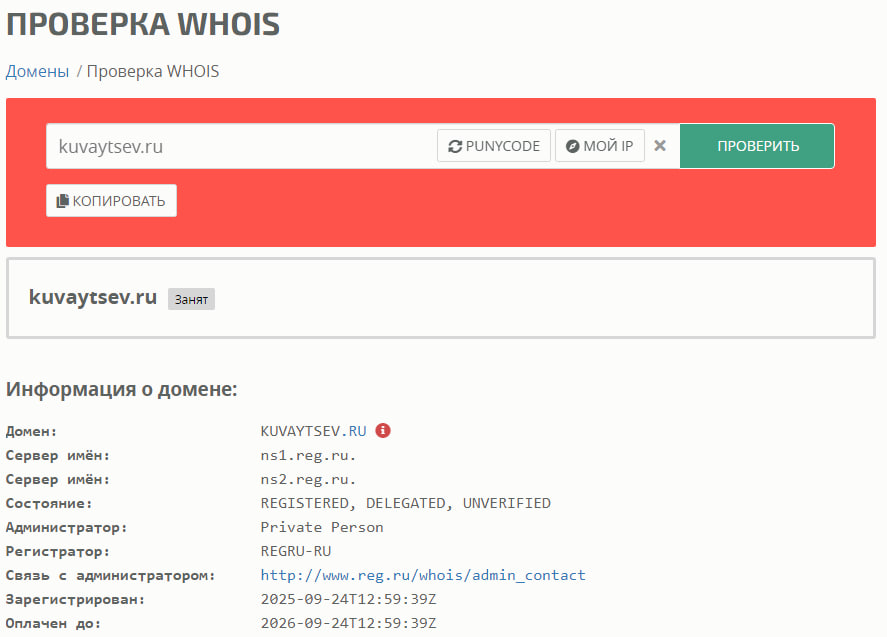
Task: Select the Проверка WHOIS breadcrumb item
Action: coord(153,71)
